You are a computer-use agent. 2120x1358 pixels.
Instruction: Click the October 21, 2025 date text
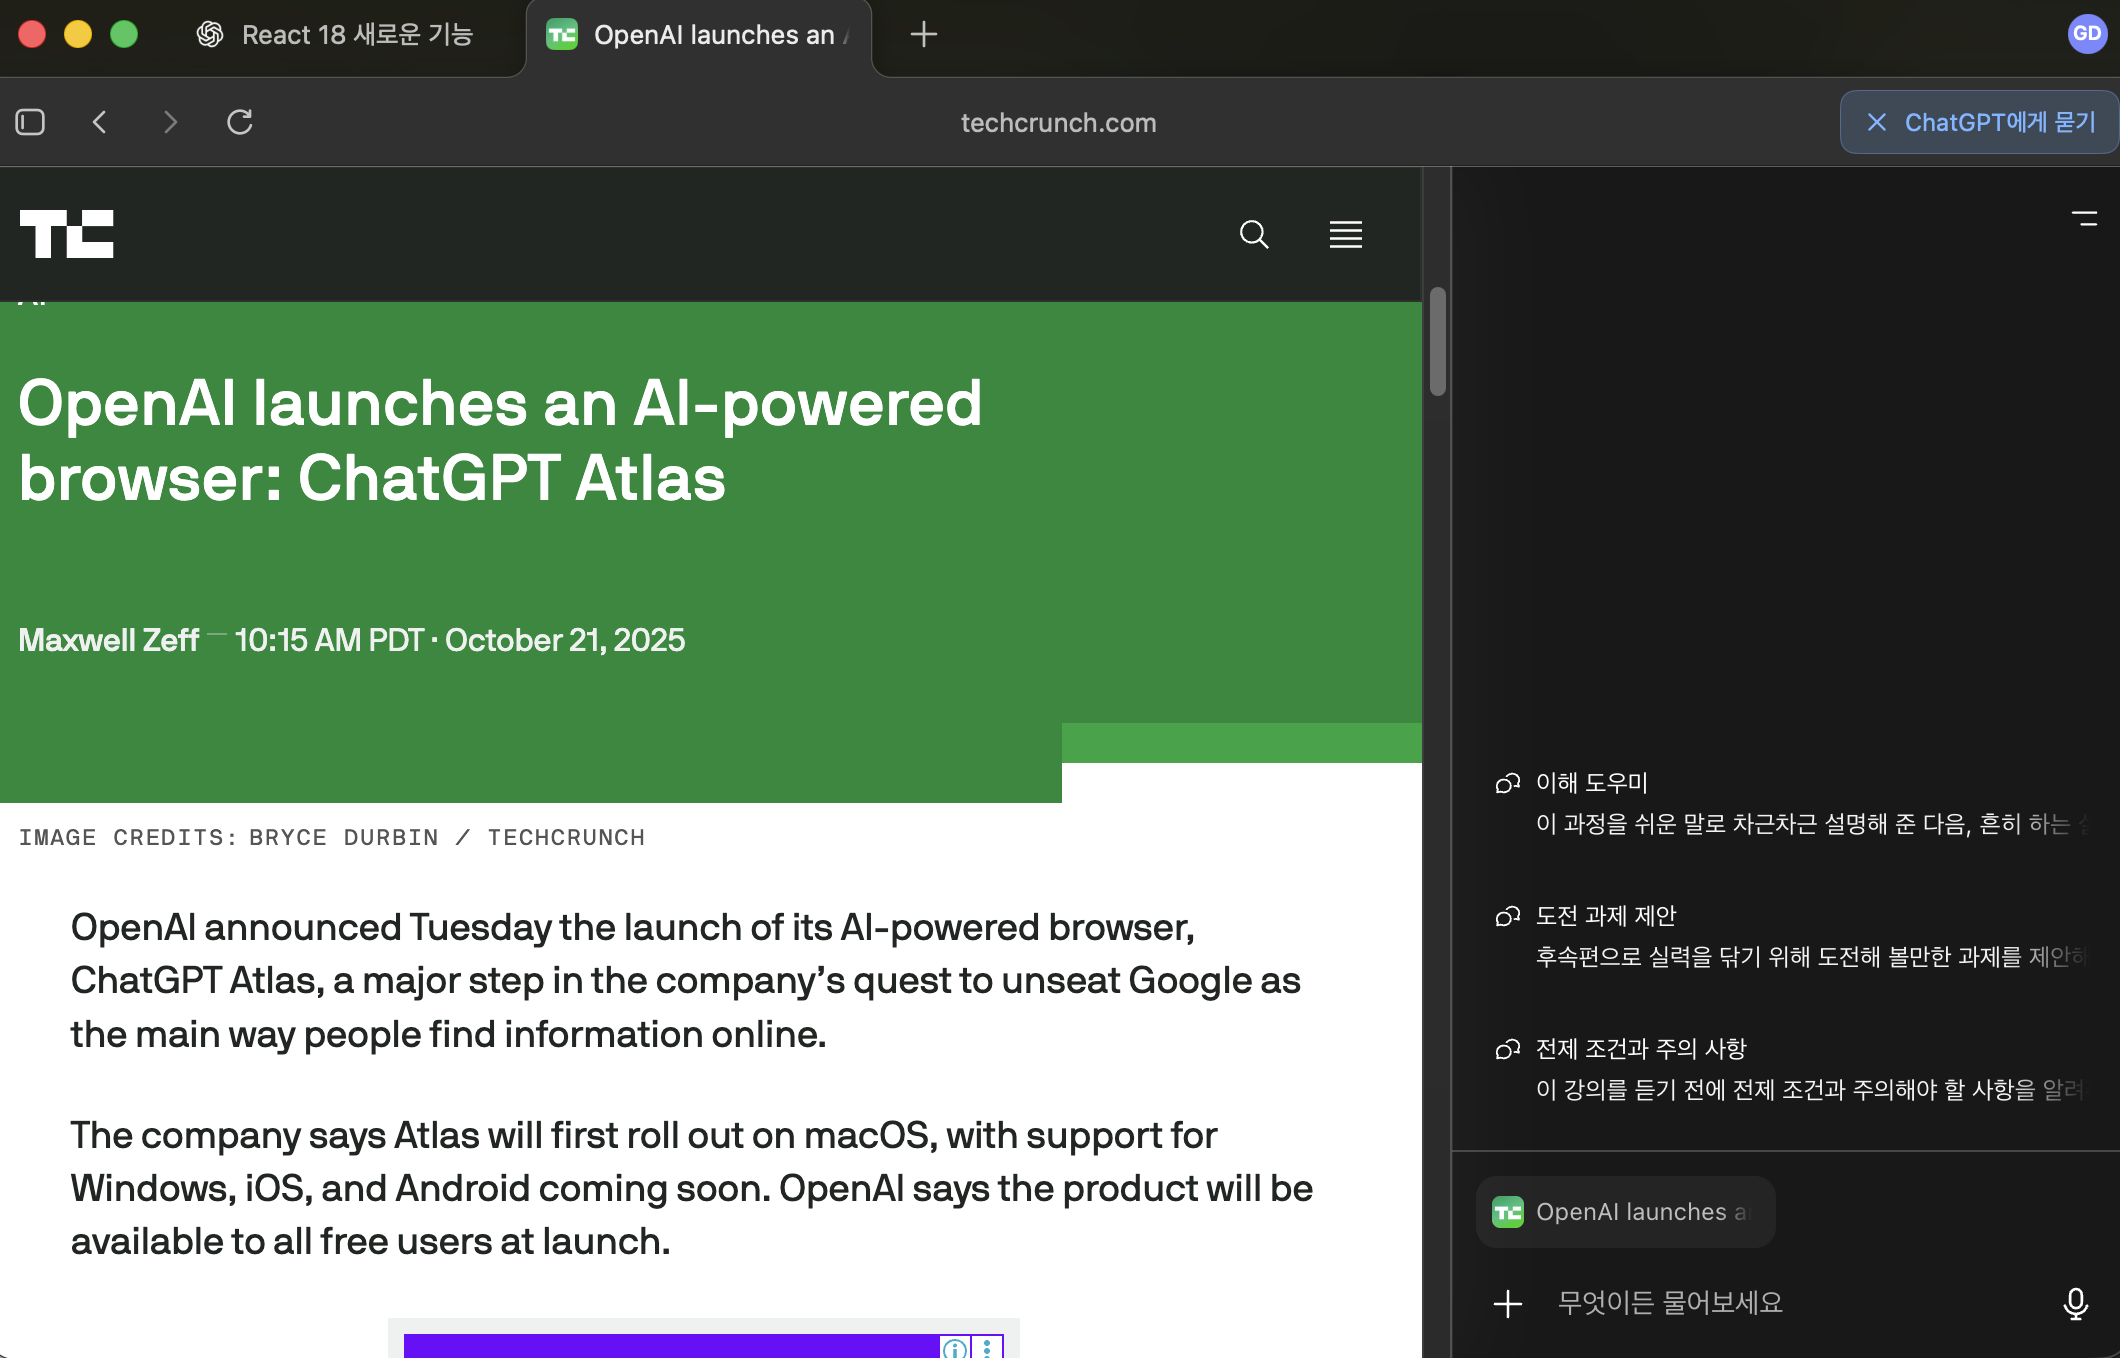565,640
